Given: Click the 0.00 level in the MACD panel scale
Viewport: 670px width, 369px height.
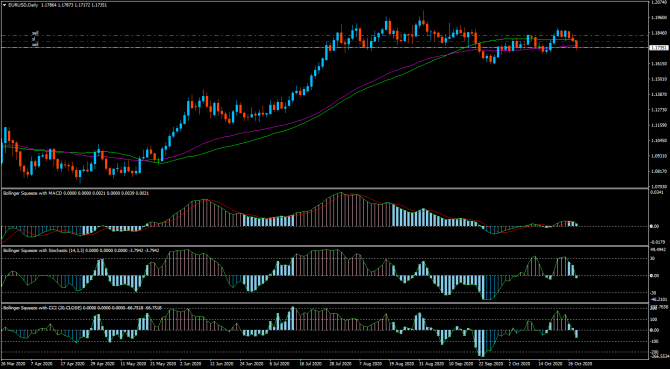Looking at the screenshot, I should pyautogui.click(x=654, y=226).
